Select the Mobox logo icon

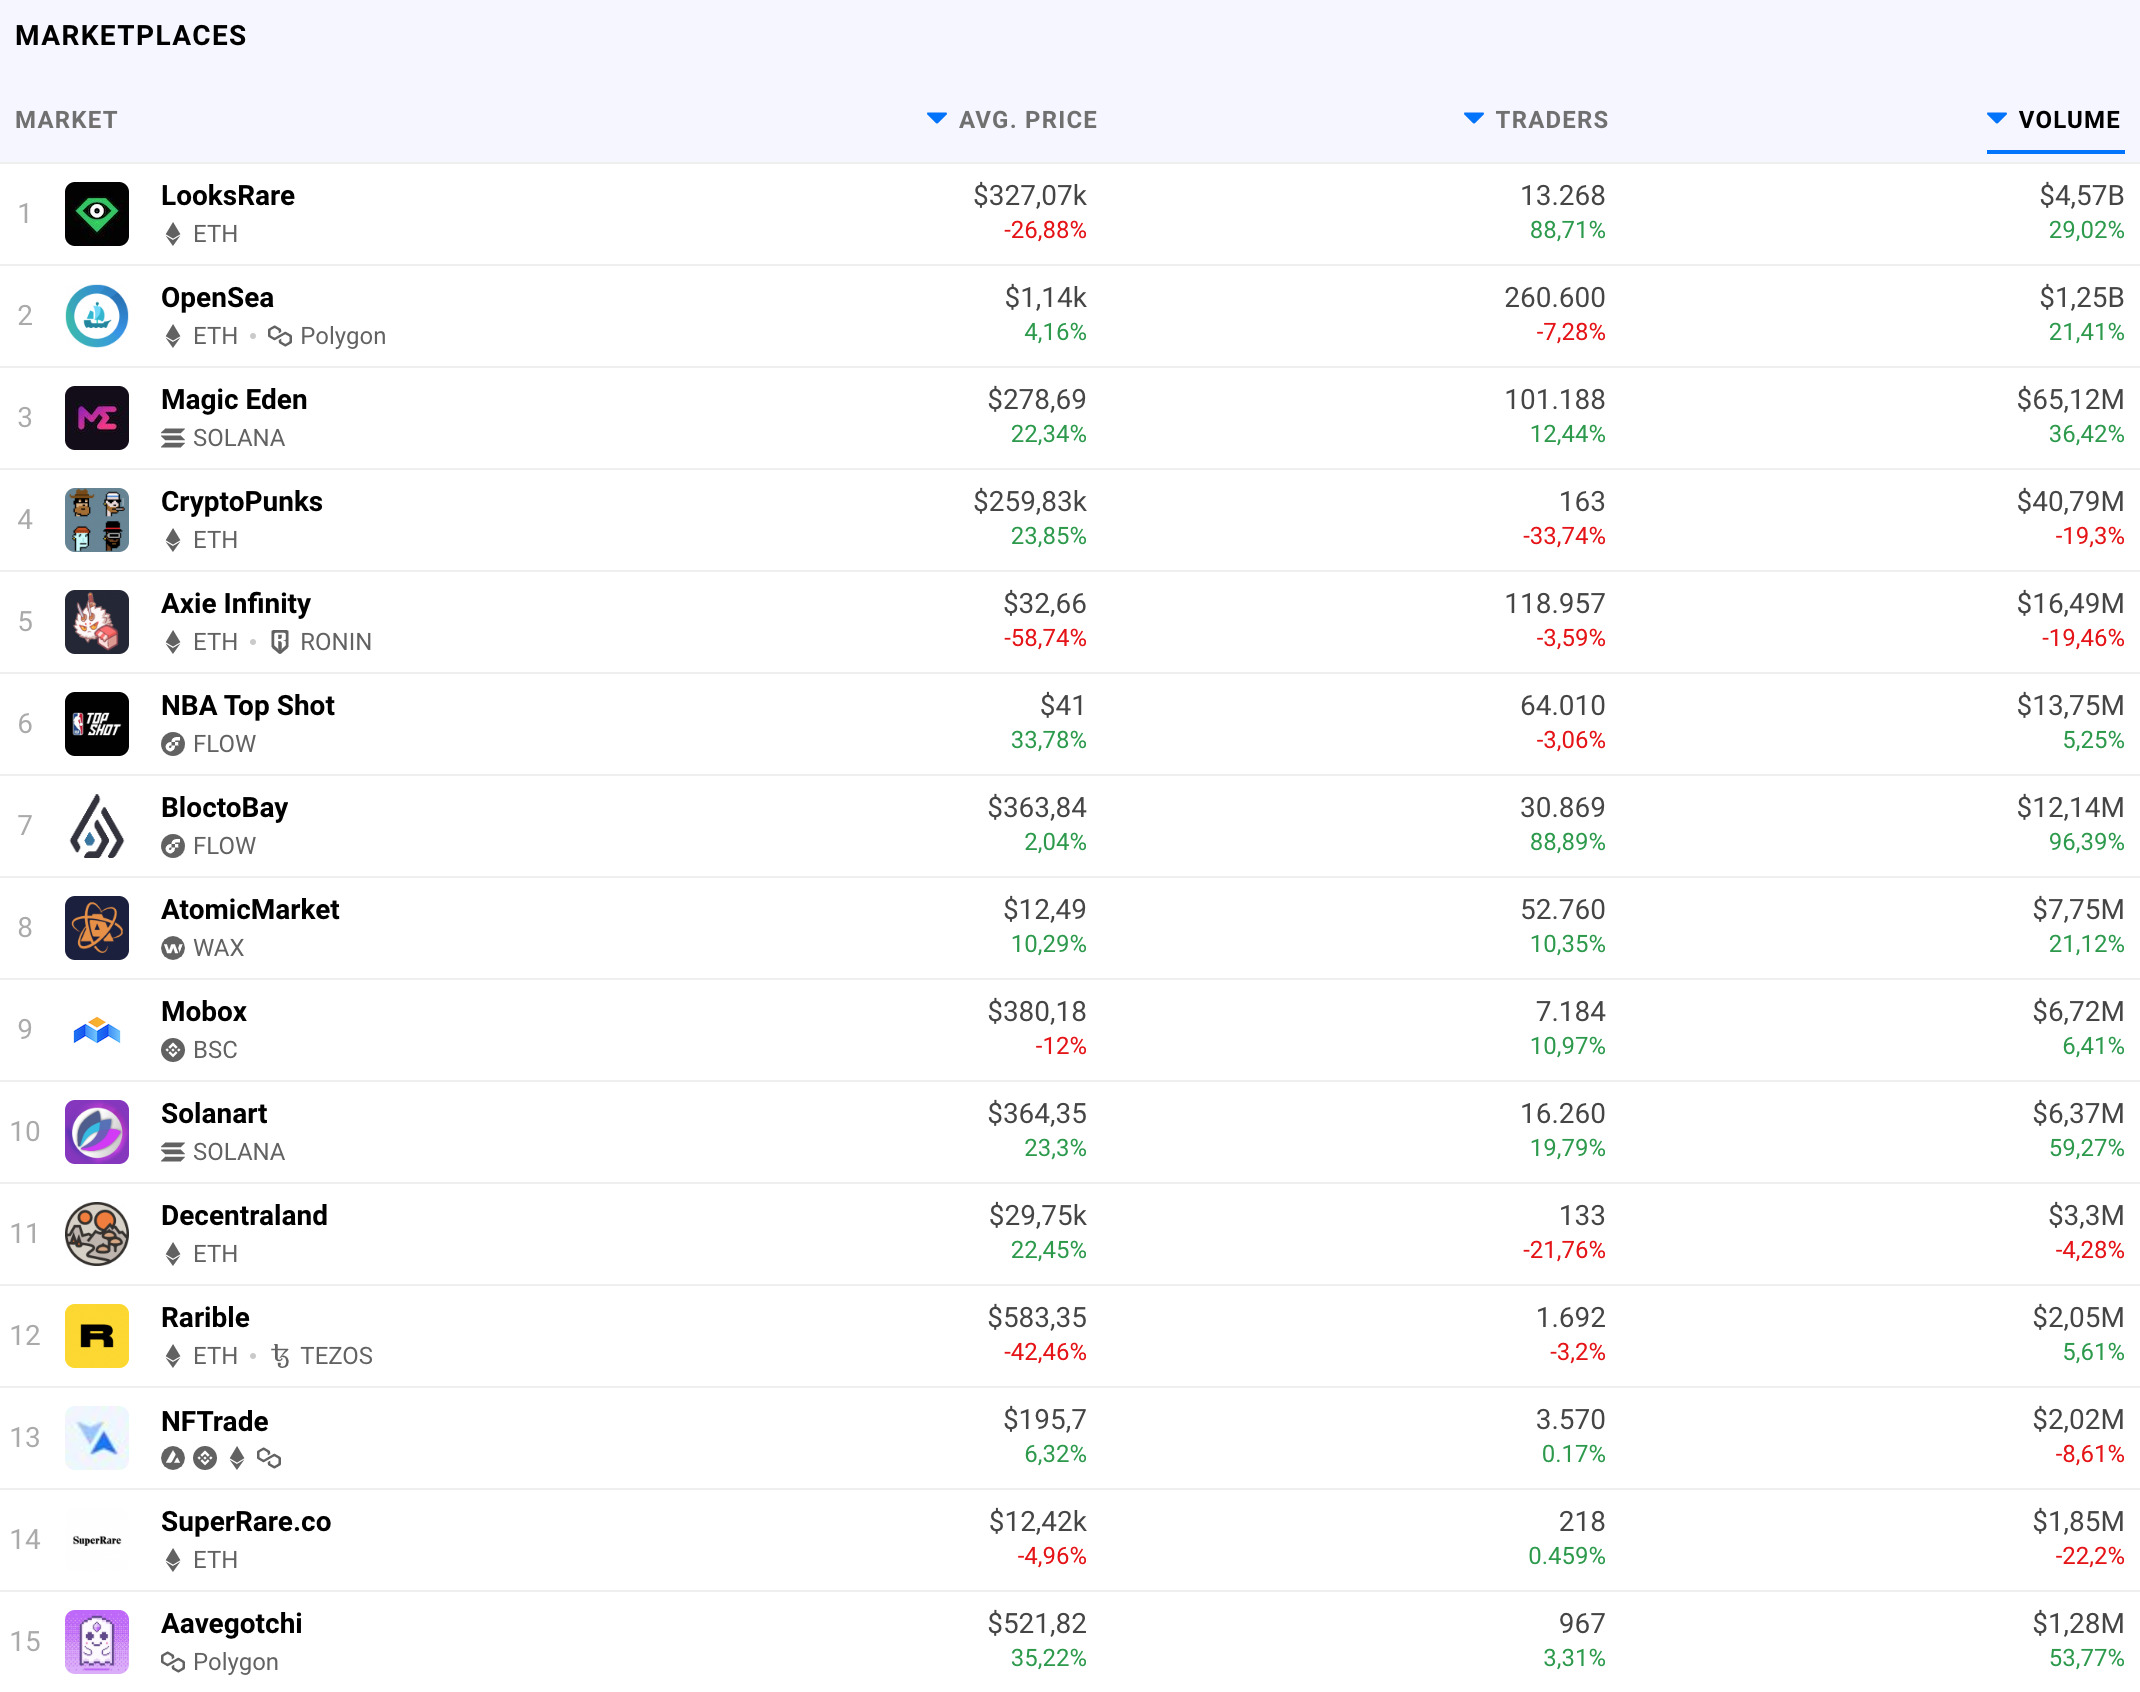[97, 1030]
